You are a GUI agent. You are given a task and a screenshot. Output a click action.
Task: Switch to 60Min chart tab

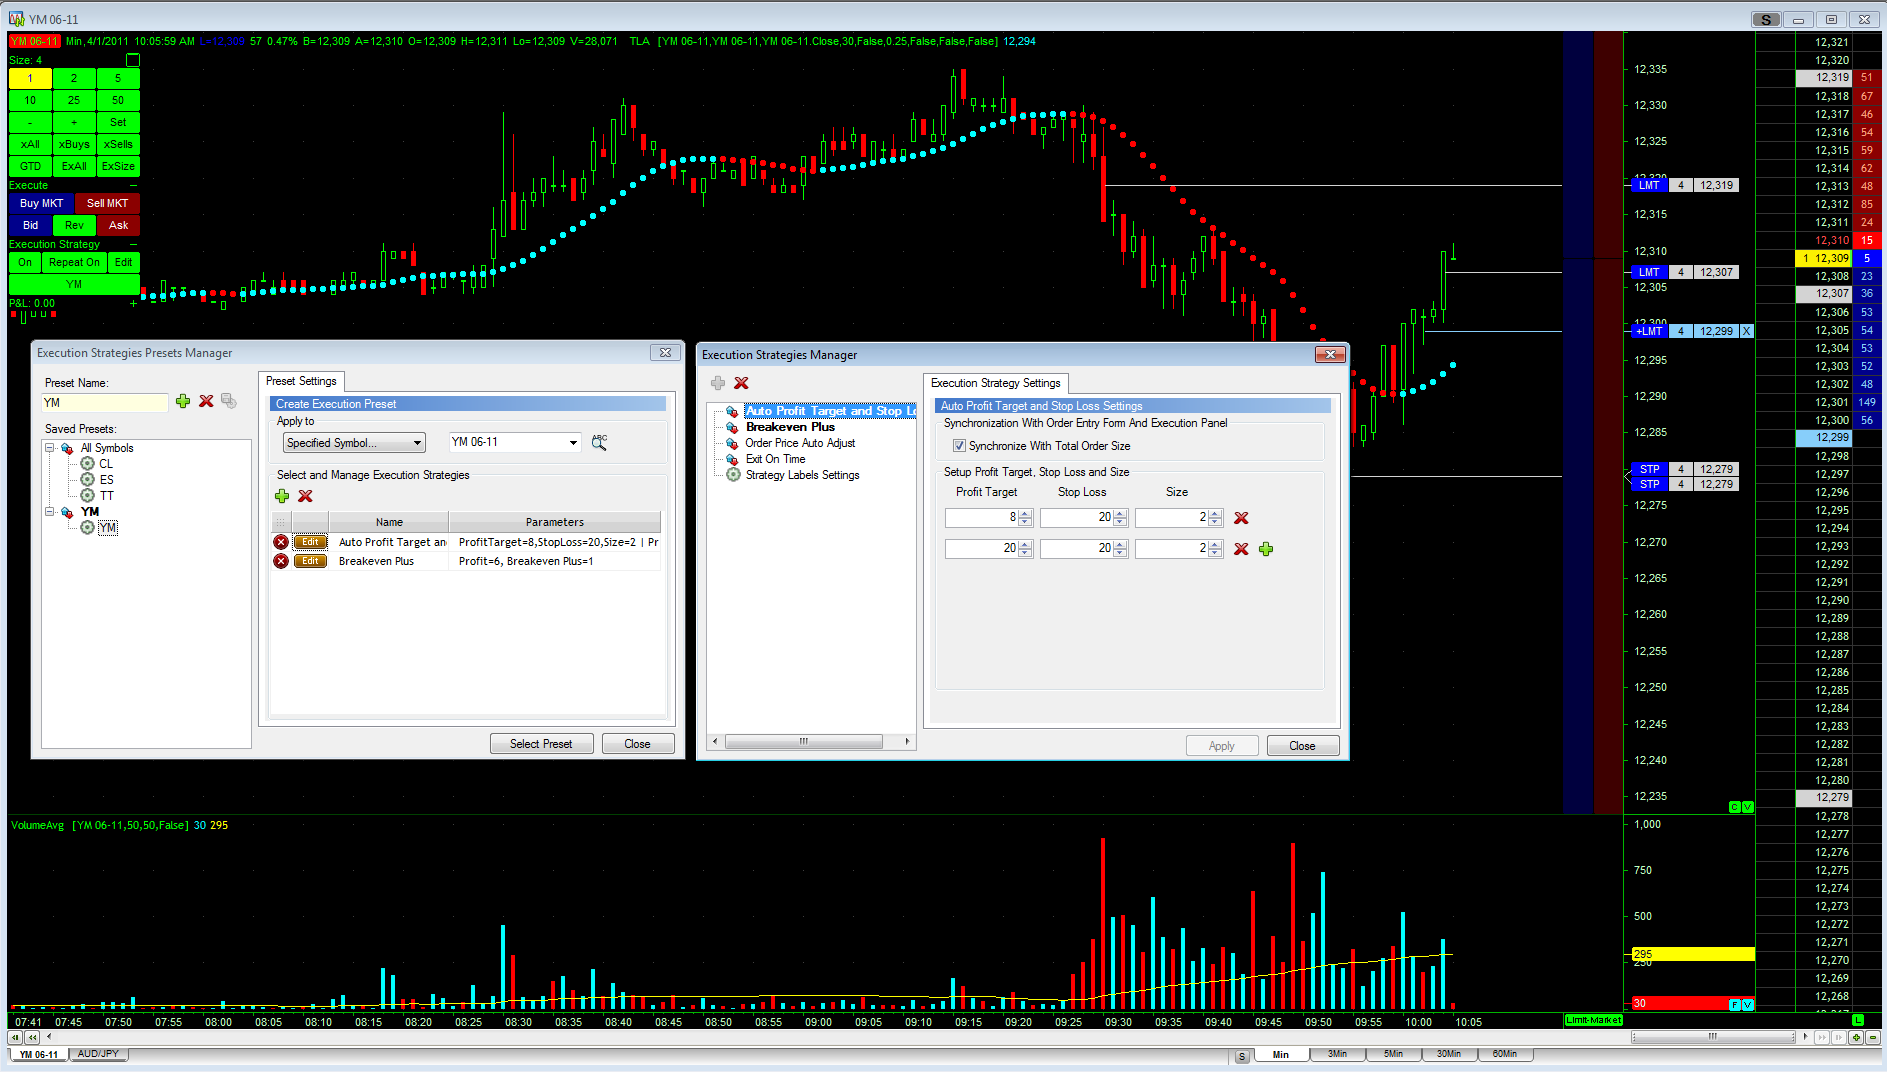pyautogui.click(x=1505, y=1054)
